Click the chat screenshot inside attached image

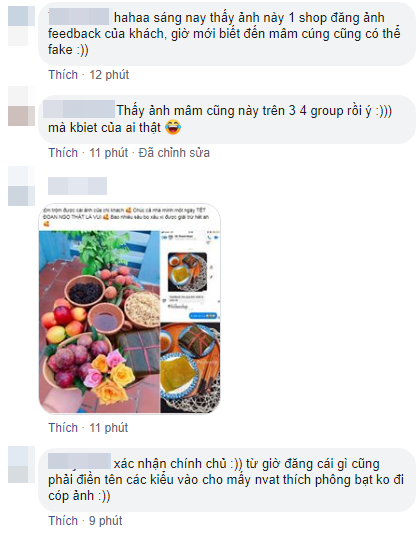click(x=190, y=276)
